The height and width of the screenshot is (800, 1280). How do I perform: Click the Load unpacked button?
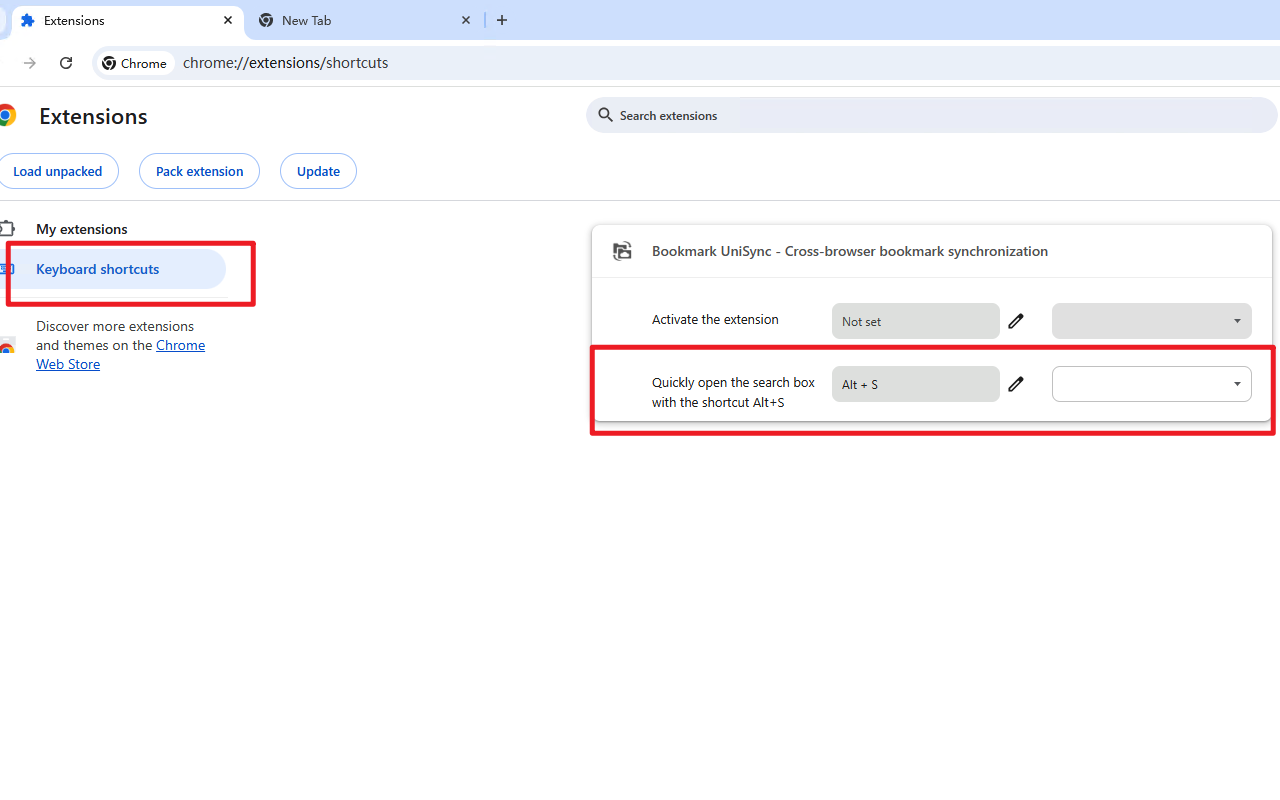[x=58, y=171]
